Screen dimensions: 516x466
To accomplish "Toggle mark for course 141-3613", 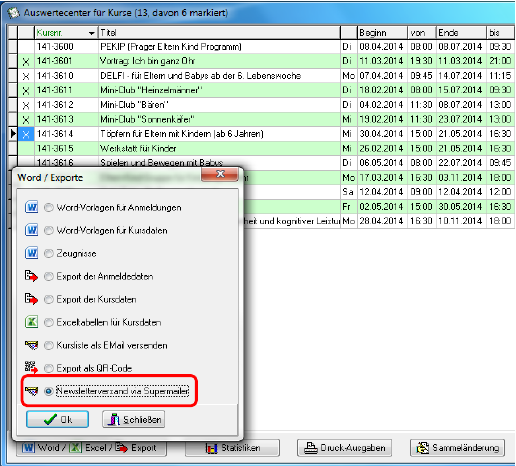I will 26,120.
